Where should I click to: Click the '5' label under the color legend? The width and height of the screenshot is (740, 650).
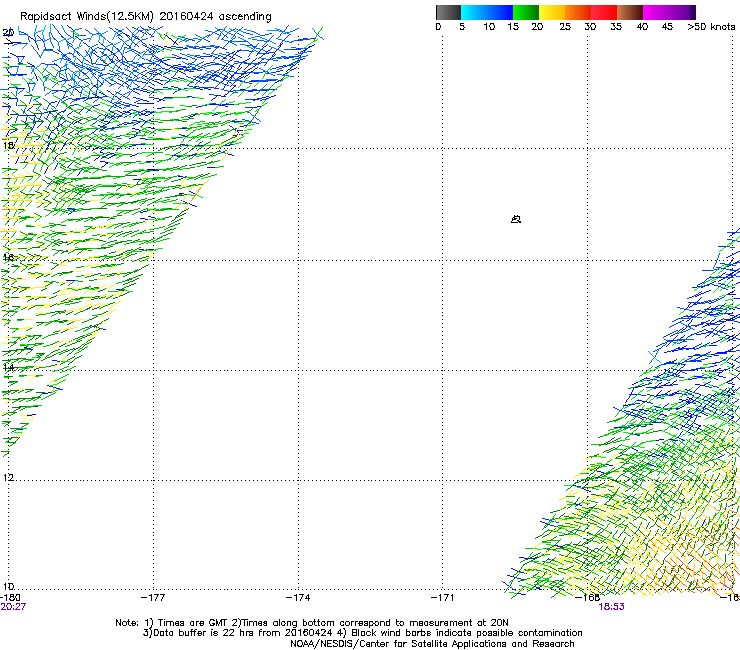coord(462,27)
